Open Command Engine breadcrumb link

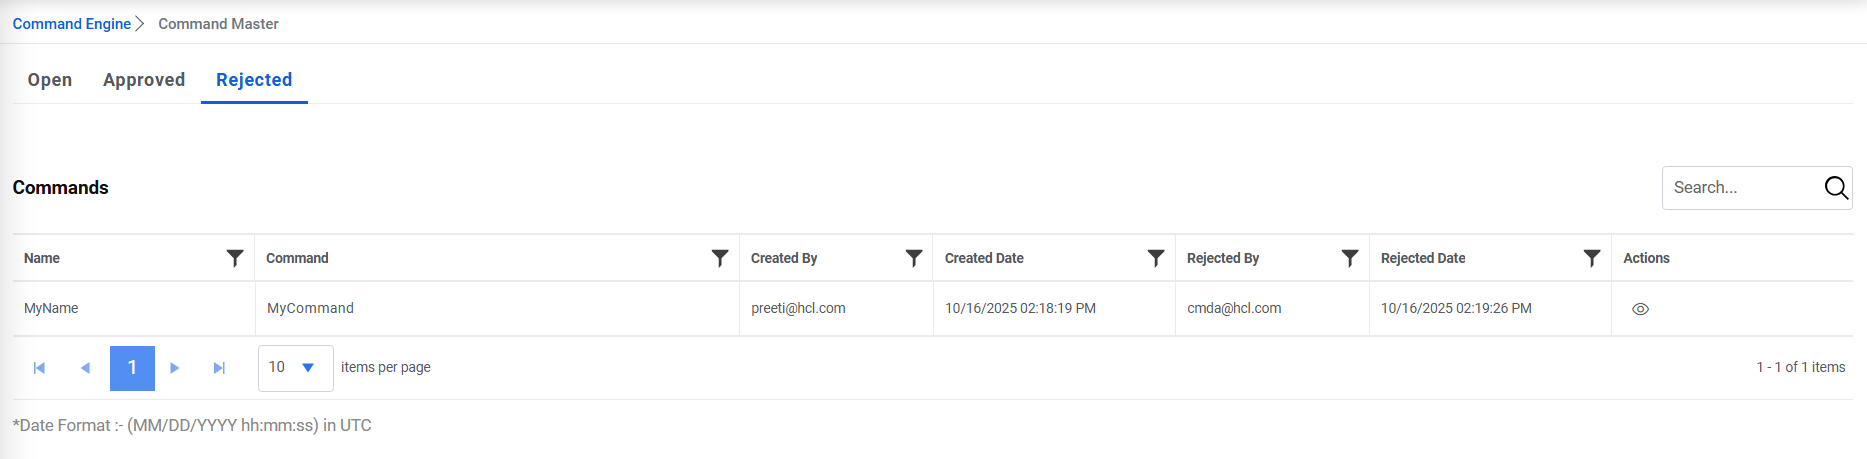point(72,24)
